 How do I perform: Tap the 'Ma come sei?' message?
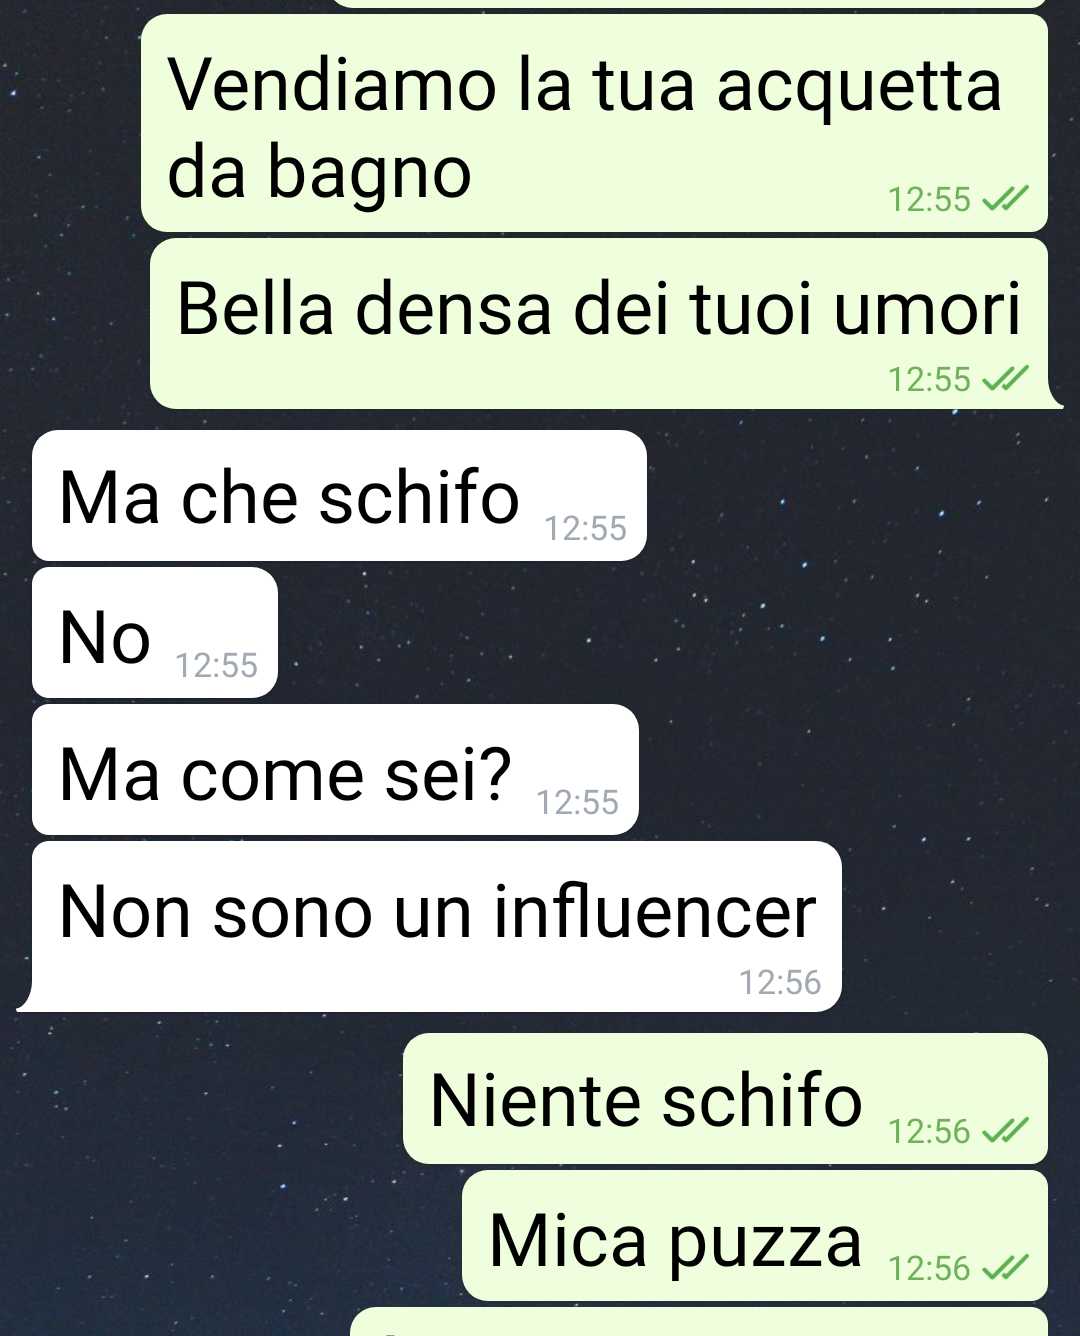tap(335, 770)
